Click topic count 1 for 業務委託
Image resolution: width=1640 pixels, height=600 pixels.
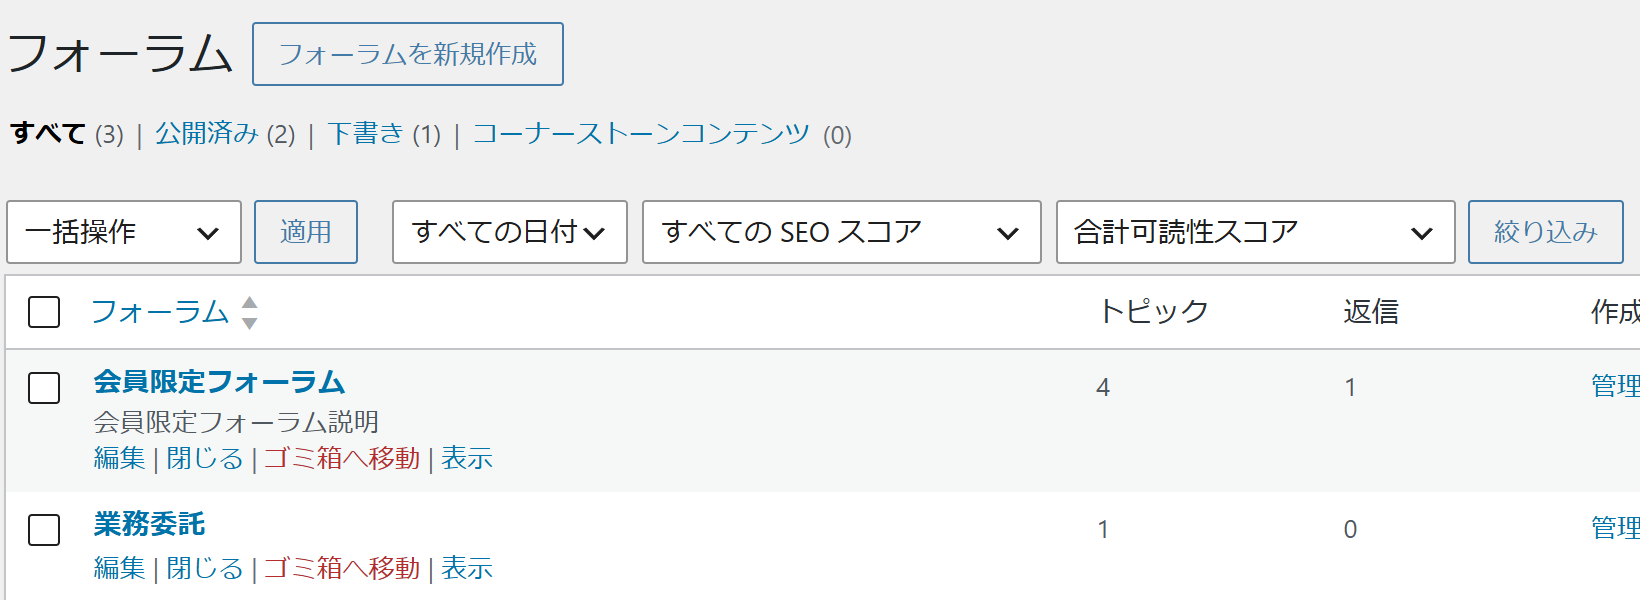1103,530
